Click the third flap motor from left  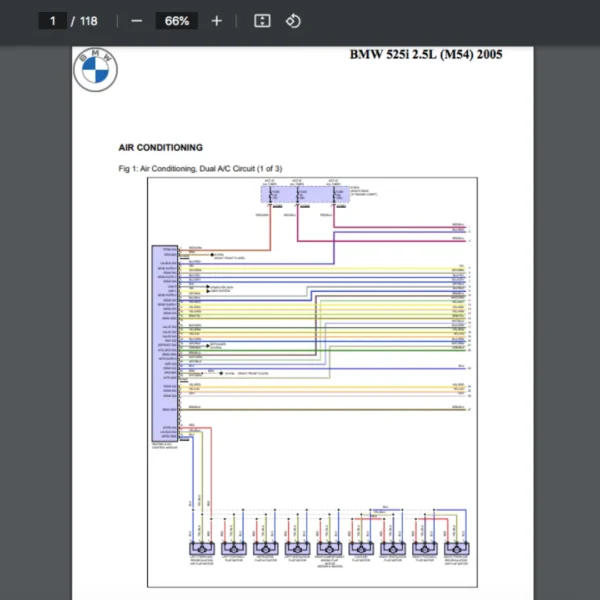tap(265, 549)
